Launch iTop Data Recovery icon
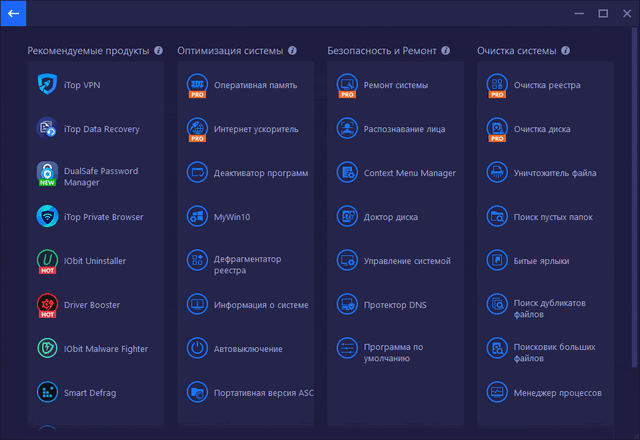Screen dimensions: 640x440 click(x=47, y=128)
